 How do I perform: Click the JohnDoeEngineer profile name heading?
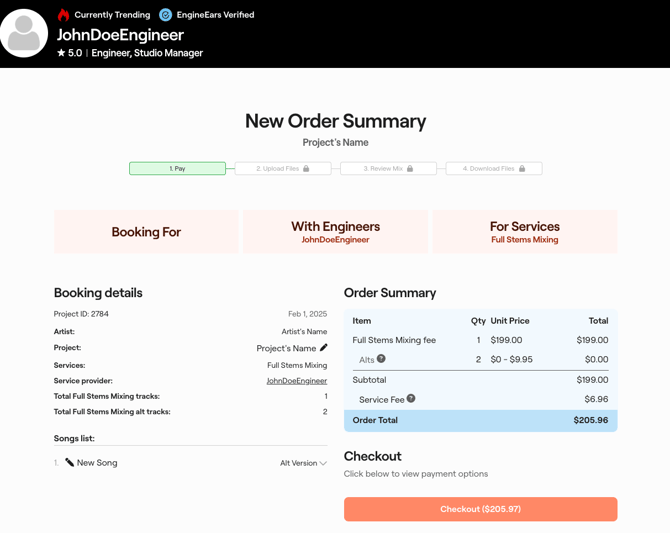pyautogui.click(x=120, y=35)
